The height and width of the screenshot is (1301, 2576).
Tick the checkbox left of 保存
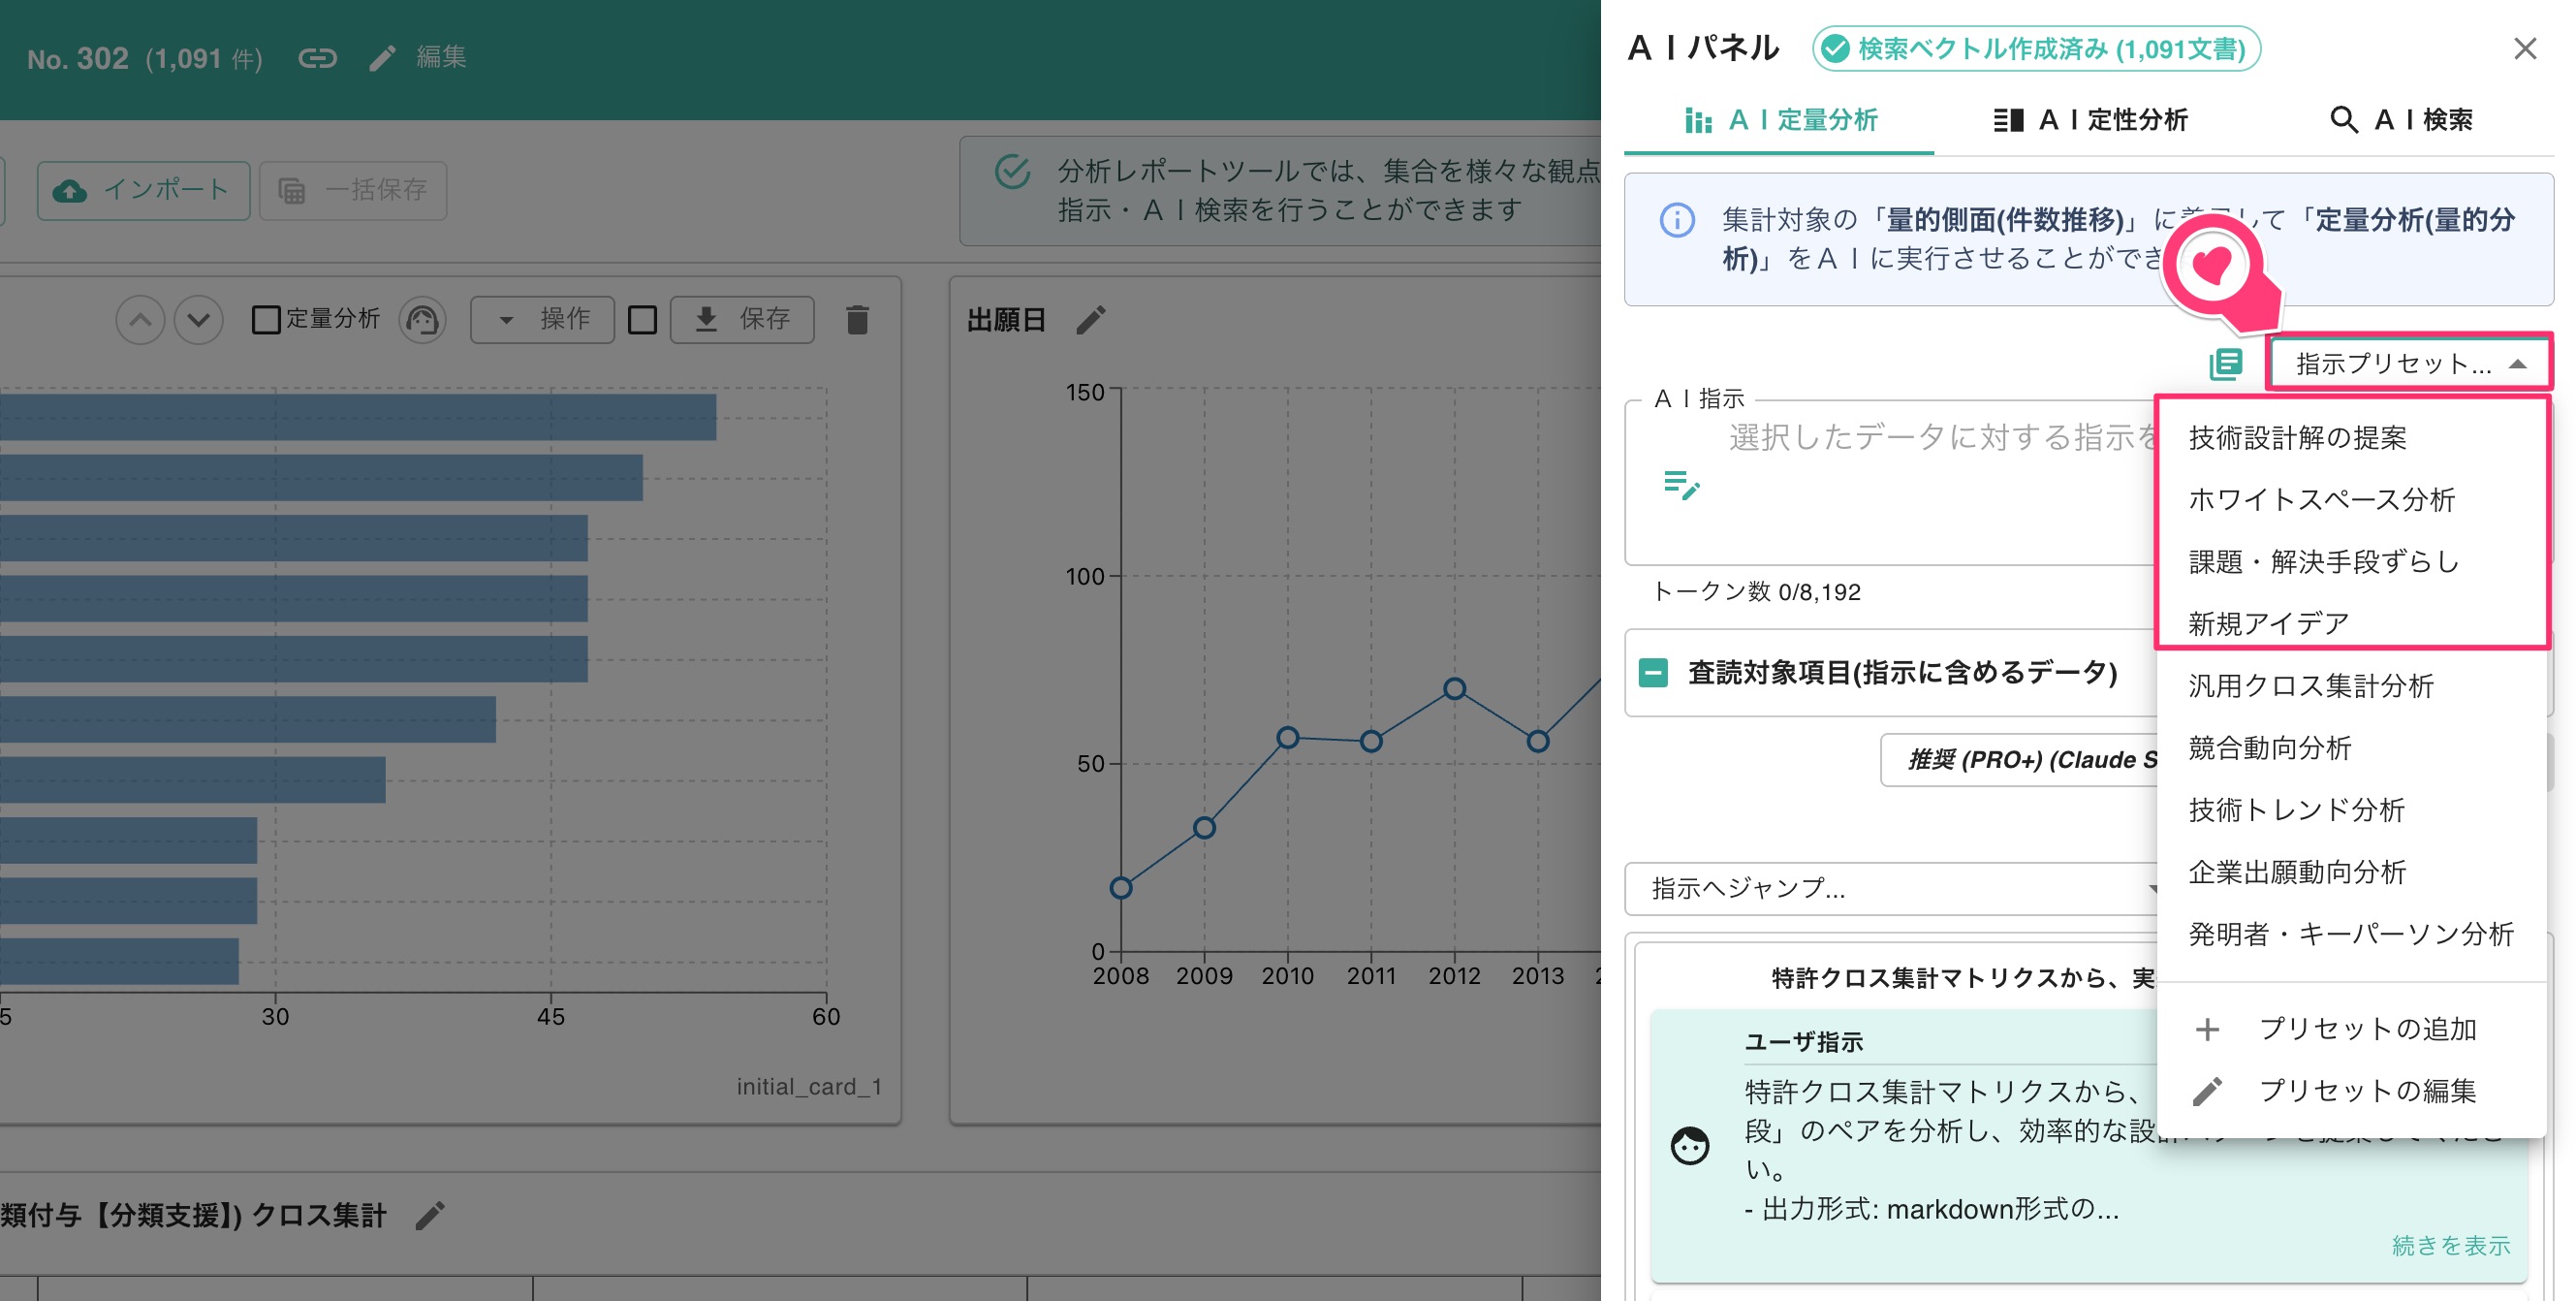pos(642,320)
